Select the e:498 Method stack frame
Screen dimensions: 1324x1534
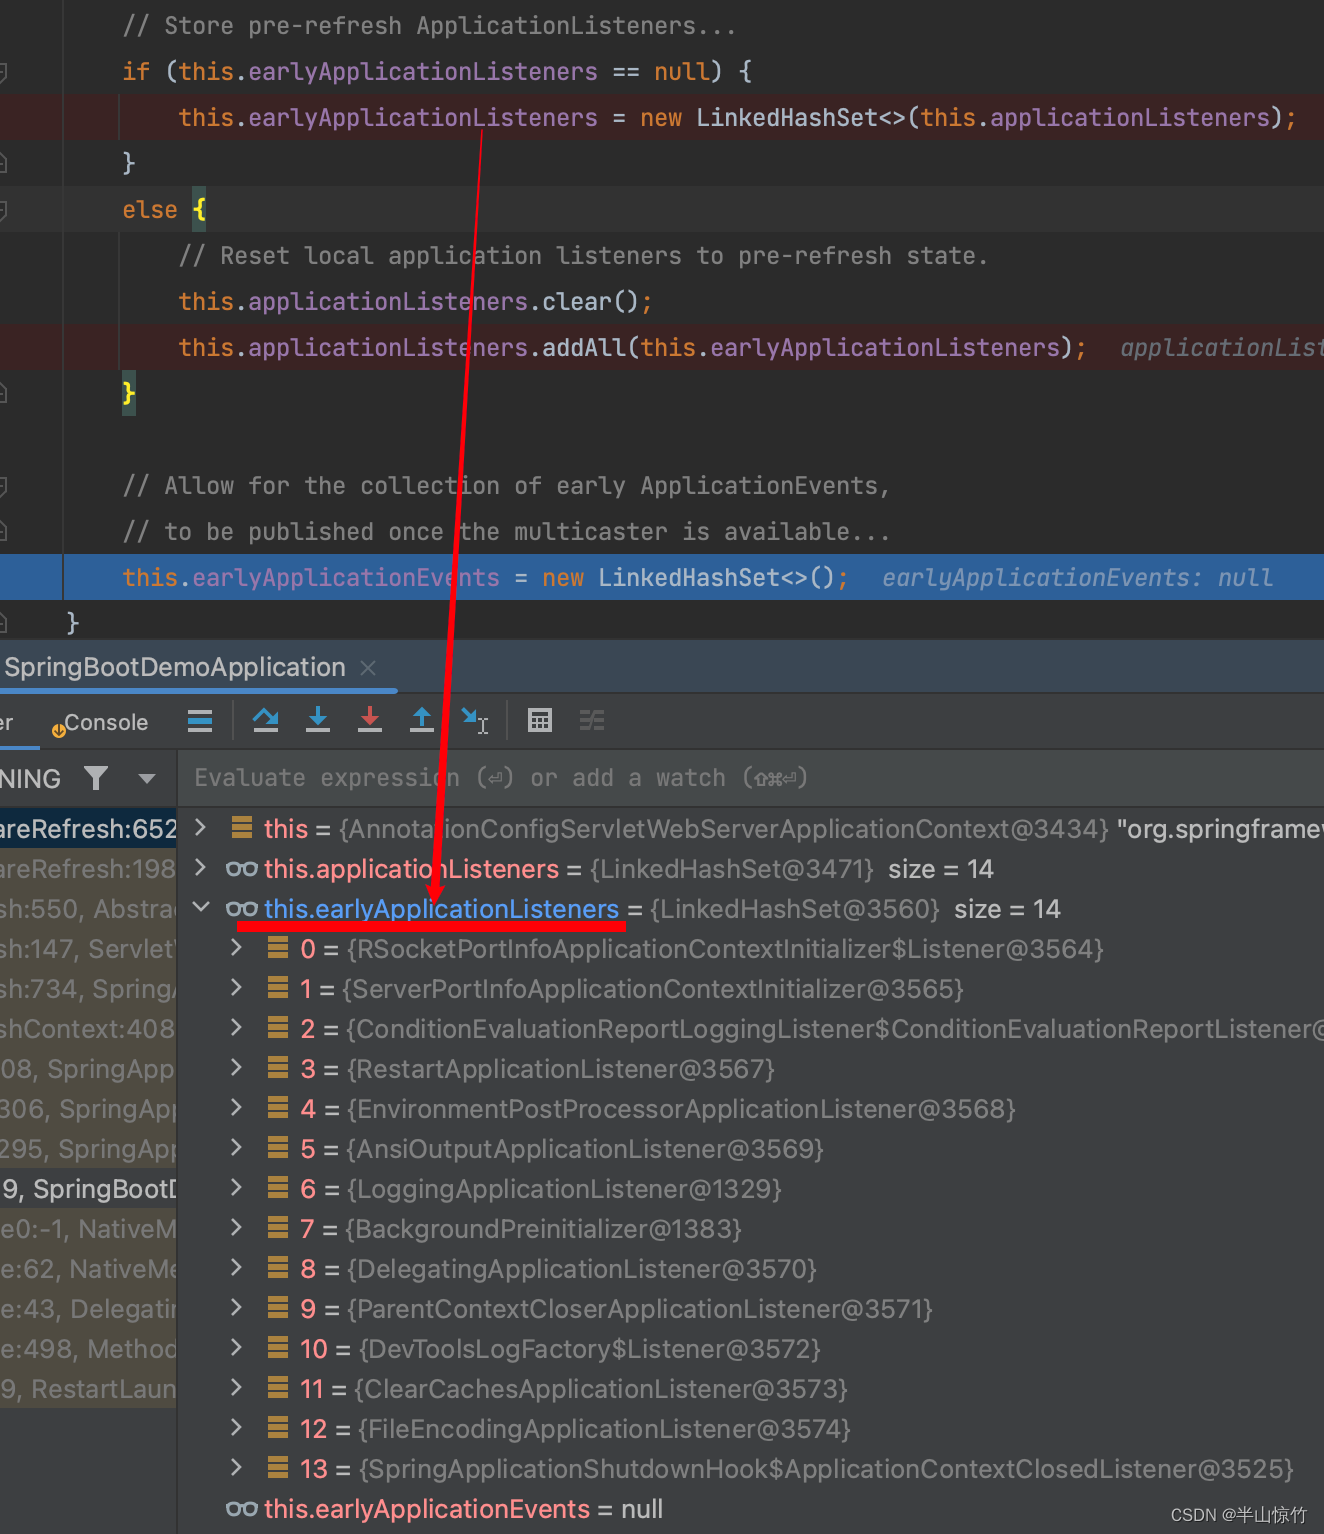88,1349
